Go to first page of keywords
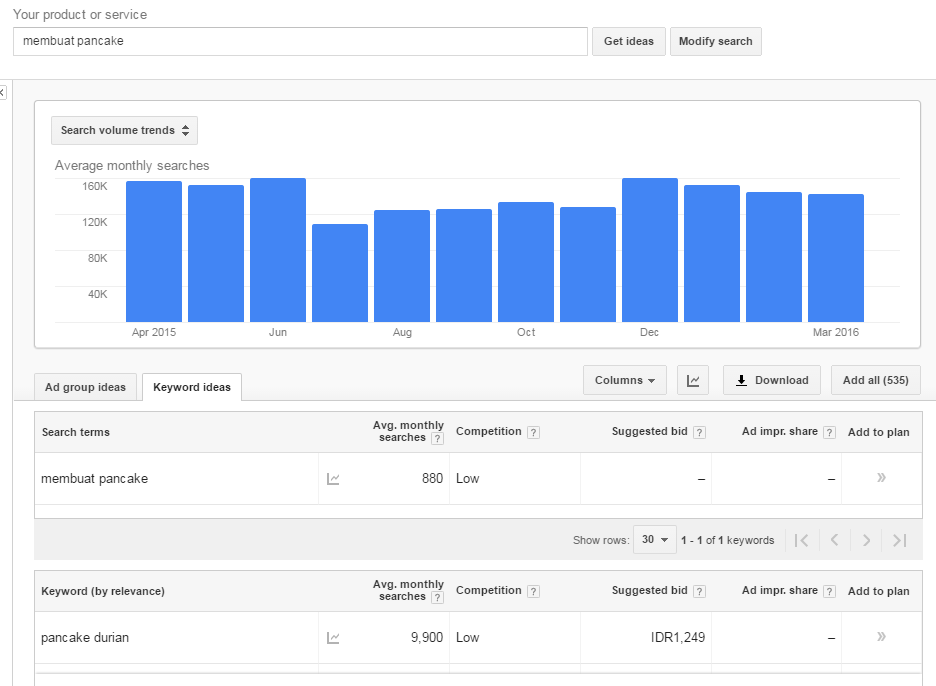 coord(802,540)
